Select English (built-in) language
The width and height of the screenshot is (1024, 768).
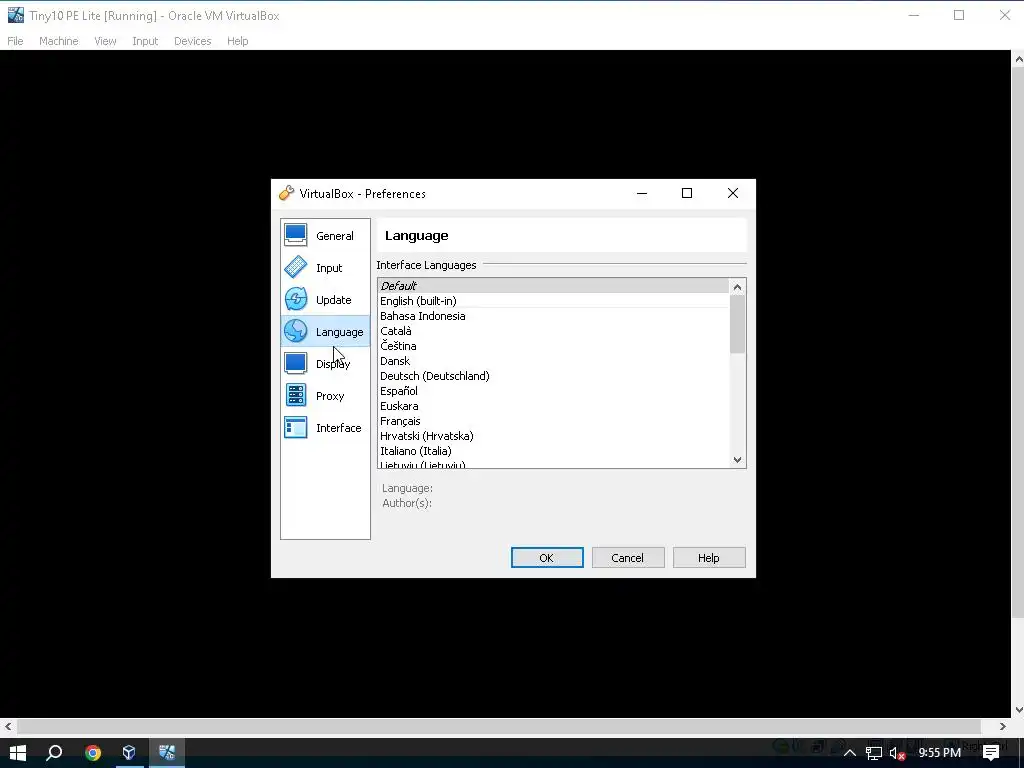click(x=553, y=300)
